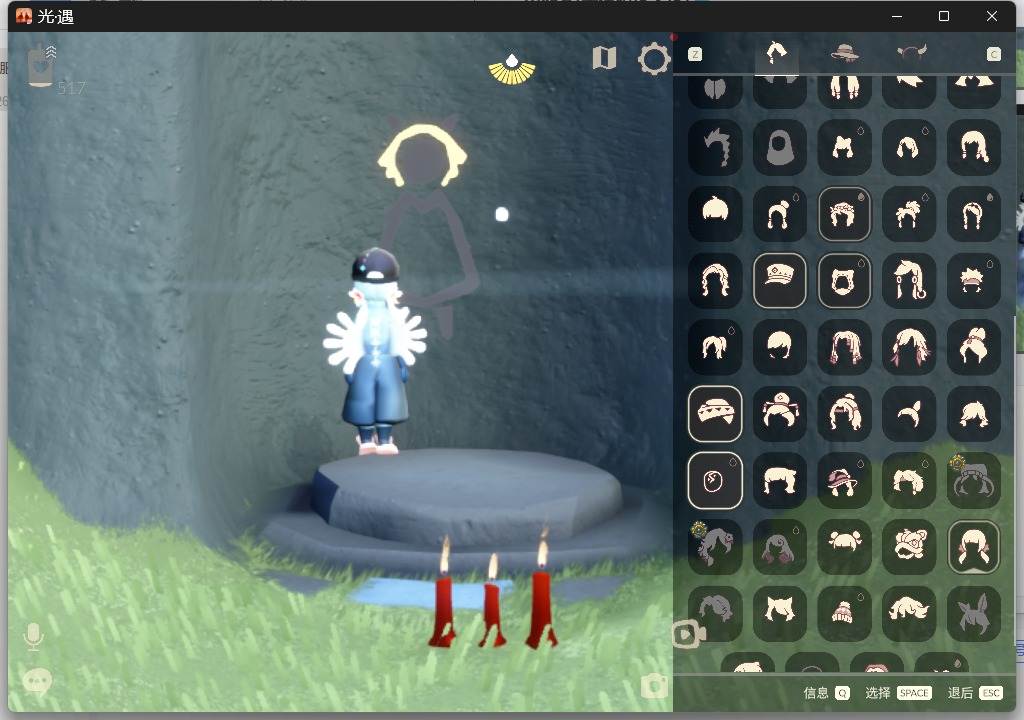The image size is (1024, 720).
Task: Tap the winged light fan indicator
Action: click(512, 70)
